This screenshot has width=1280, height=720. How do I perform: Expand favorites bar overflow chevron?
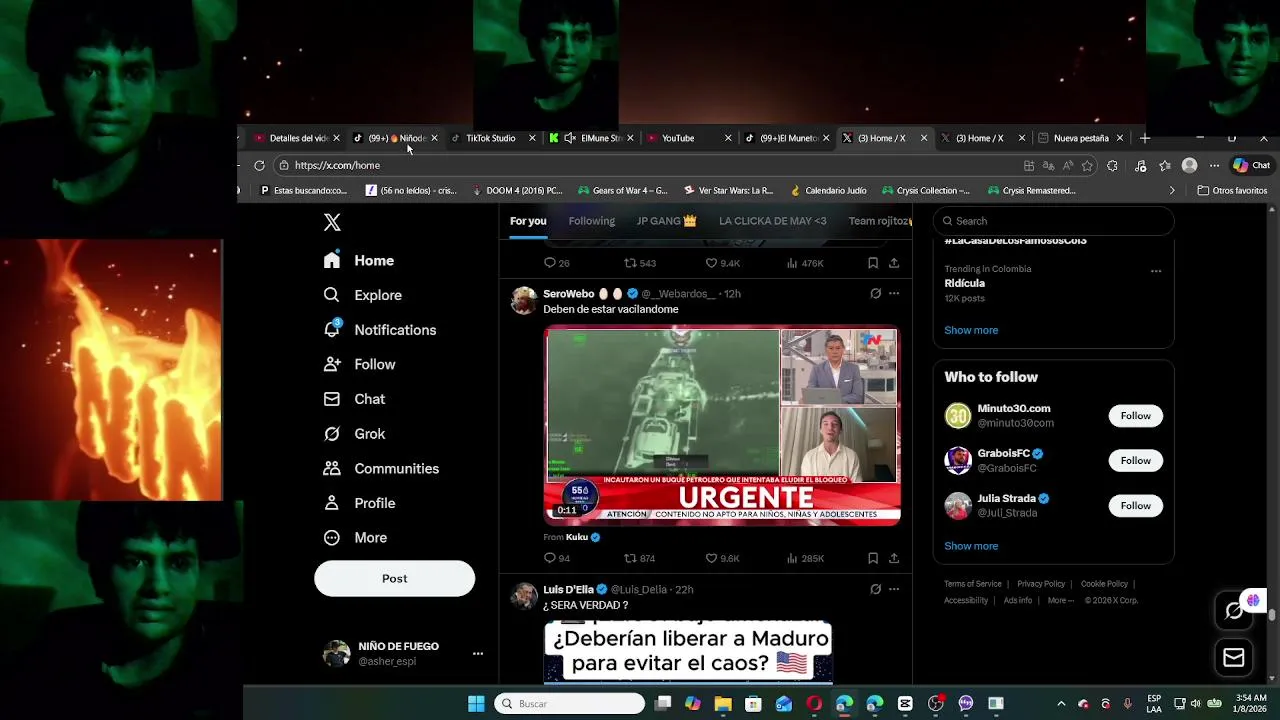pyautogui.click(x=1172, y=191)
